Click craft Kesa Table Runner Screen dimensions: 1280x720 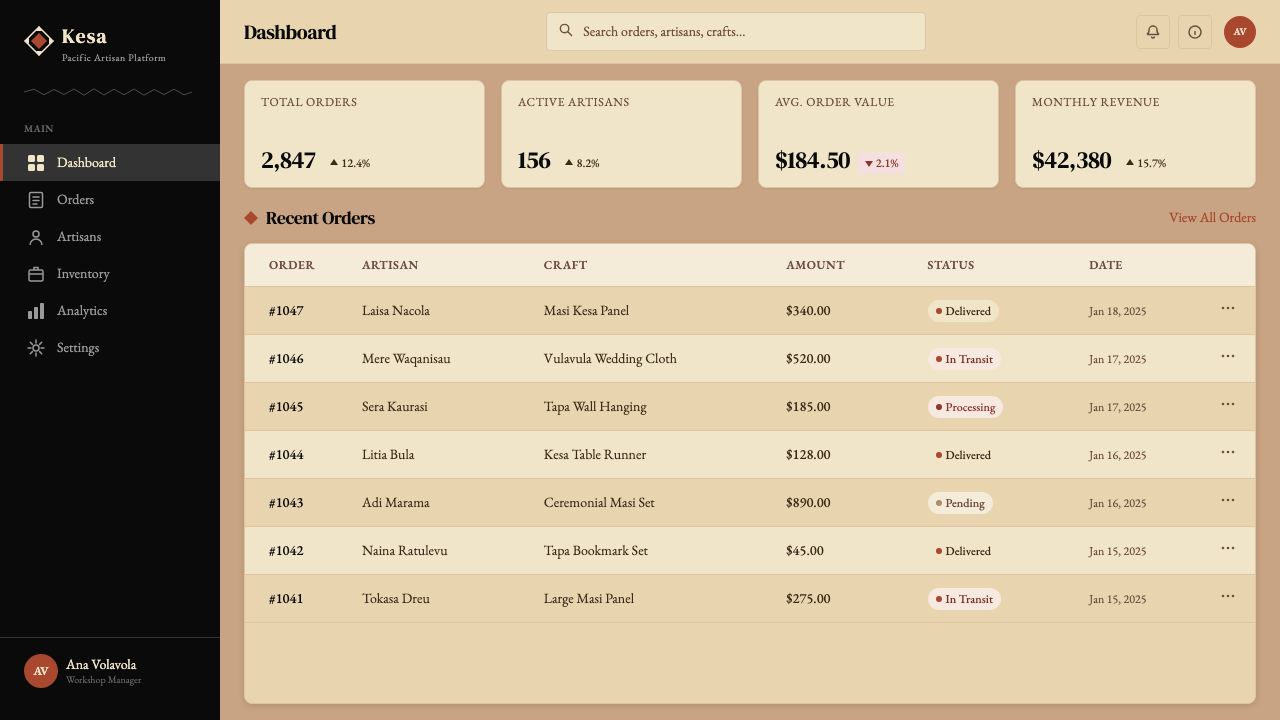595,455
